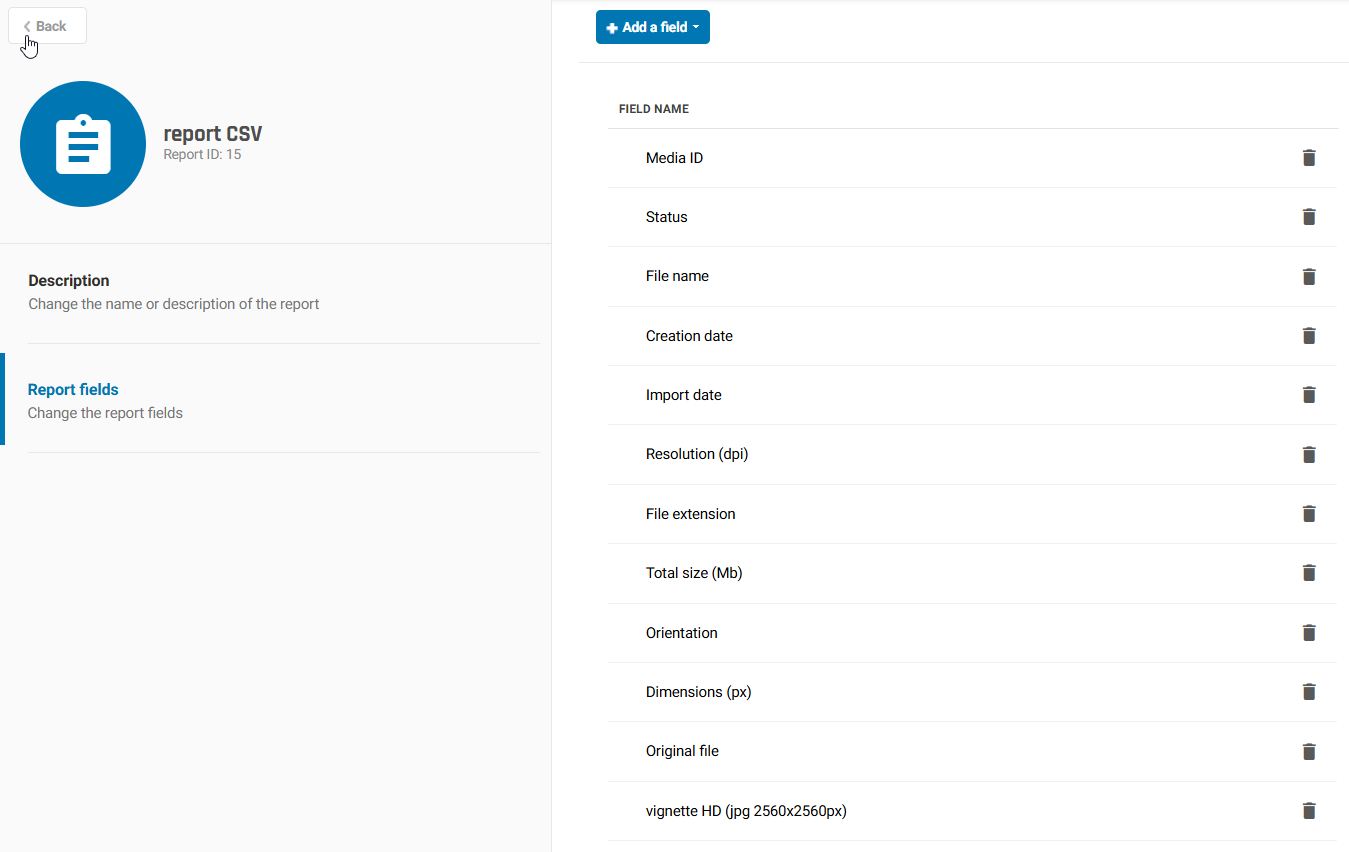Viewport: 1349px width, 852px height.
Task: Remove the File name field
Action: point(1309,276)
